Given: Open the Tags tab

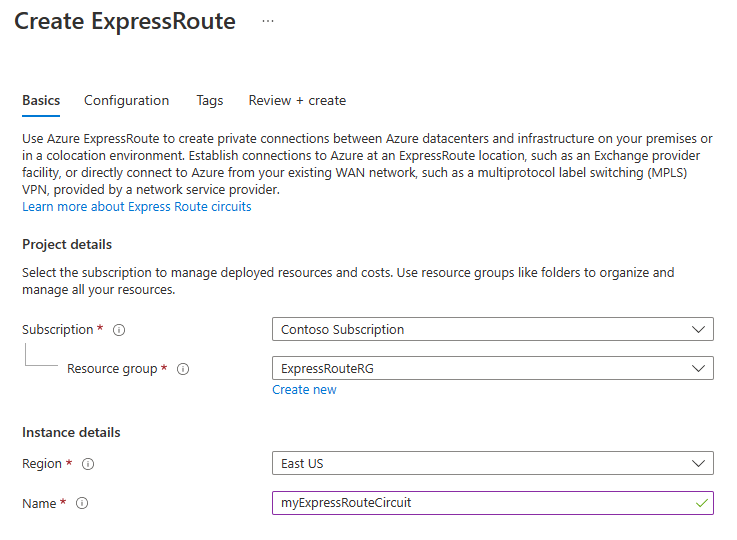Looking at the screenshot, I should tap(210, 100).
